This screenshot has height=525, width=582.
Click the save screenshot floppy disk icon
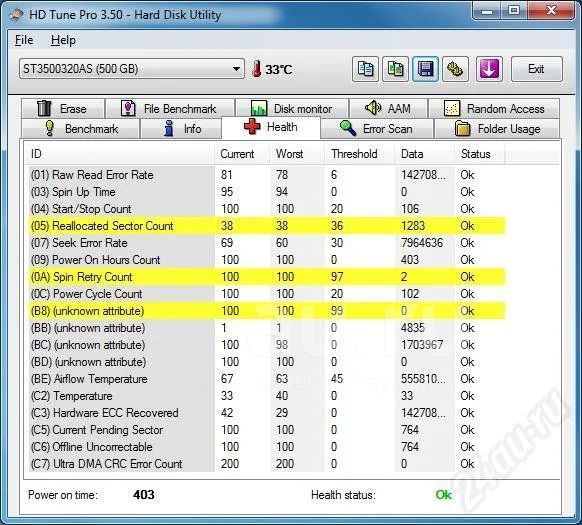pos(425,69)
